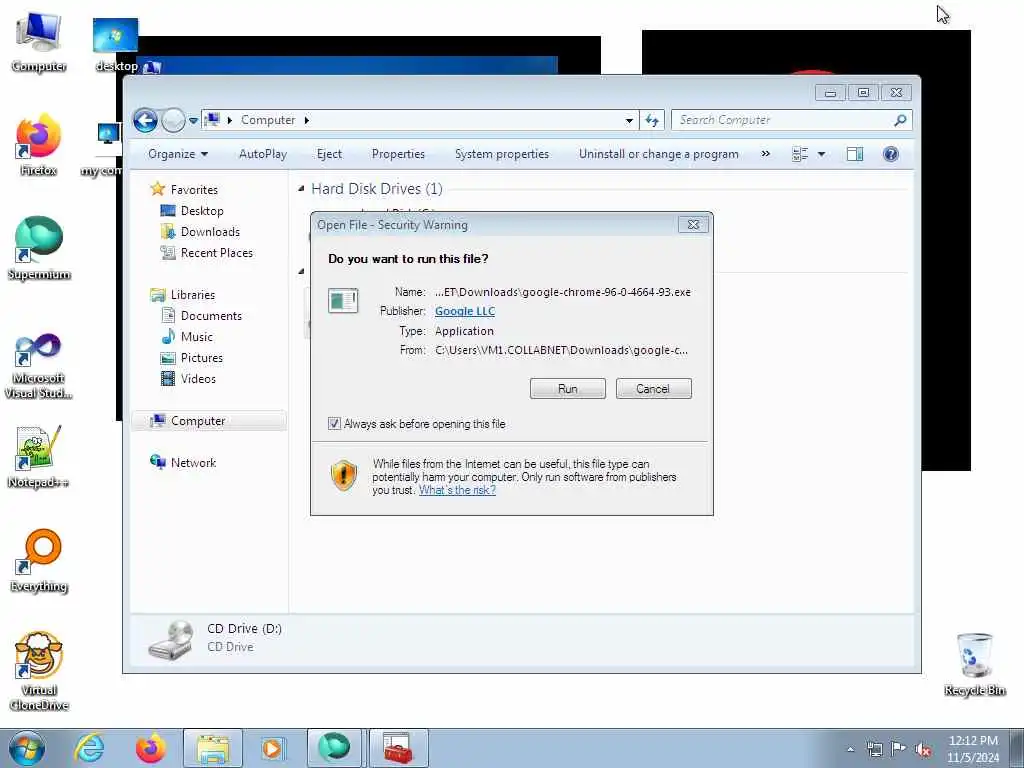Uncheck Always ask before opening this file
Image resolution: width=1024 pixels, height=768 pixels.
(334, 424)
